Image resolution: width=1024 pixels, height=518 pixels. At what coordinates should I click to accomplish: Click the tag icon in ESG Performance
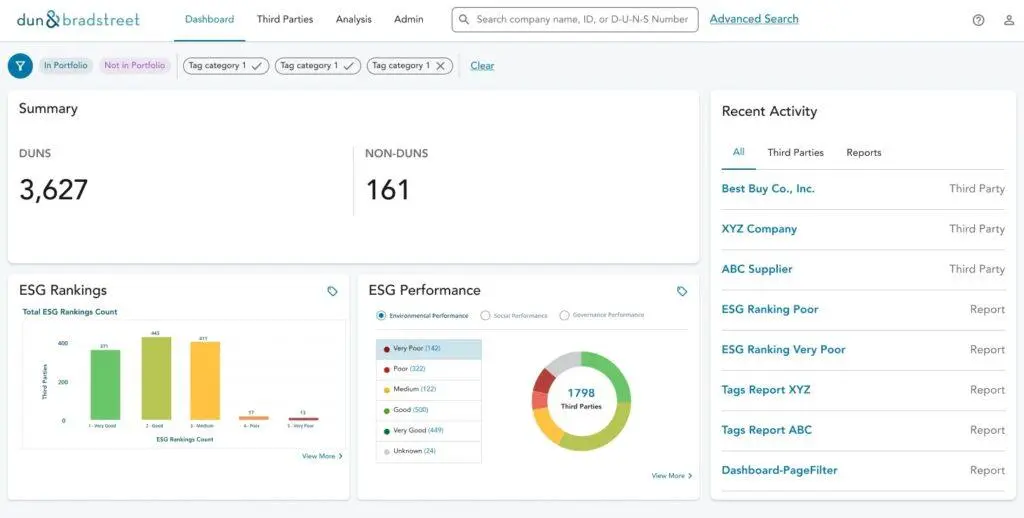pos(682,291)
